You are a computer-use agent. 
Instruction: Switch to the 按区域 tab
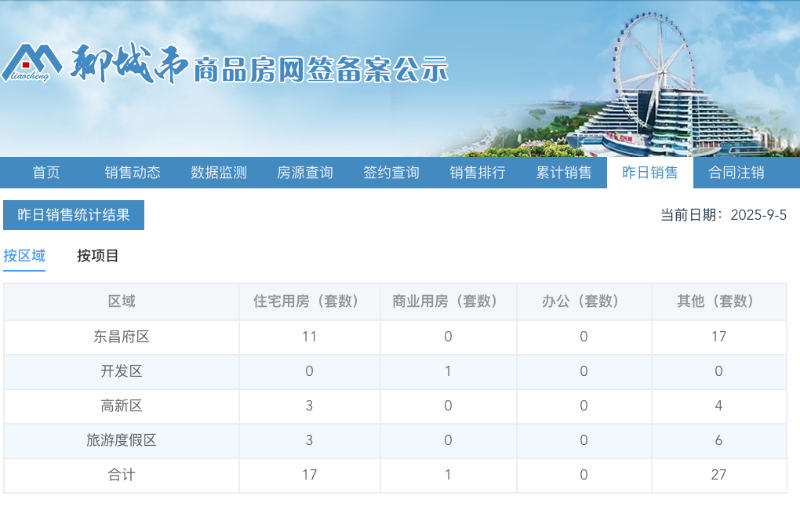tap(24, 256)
